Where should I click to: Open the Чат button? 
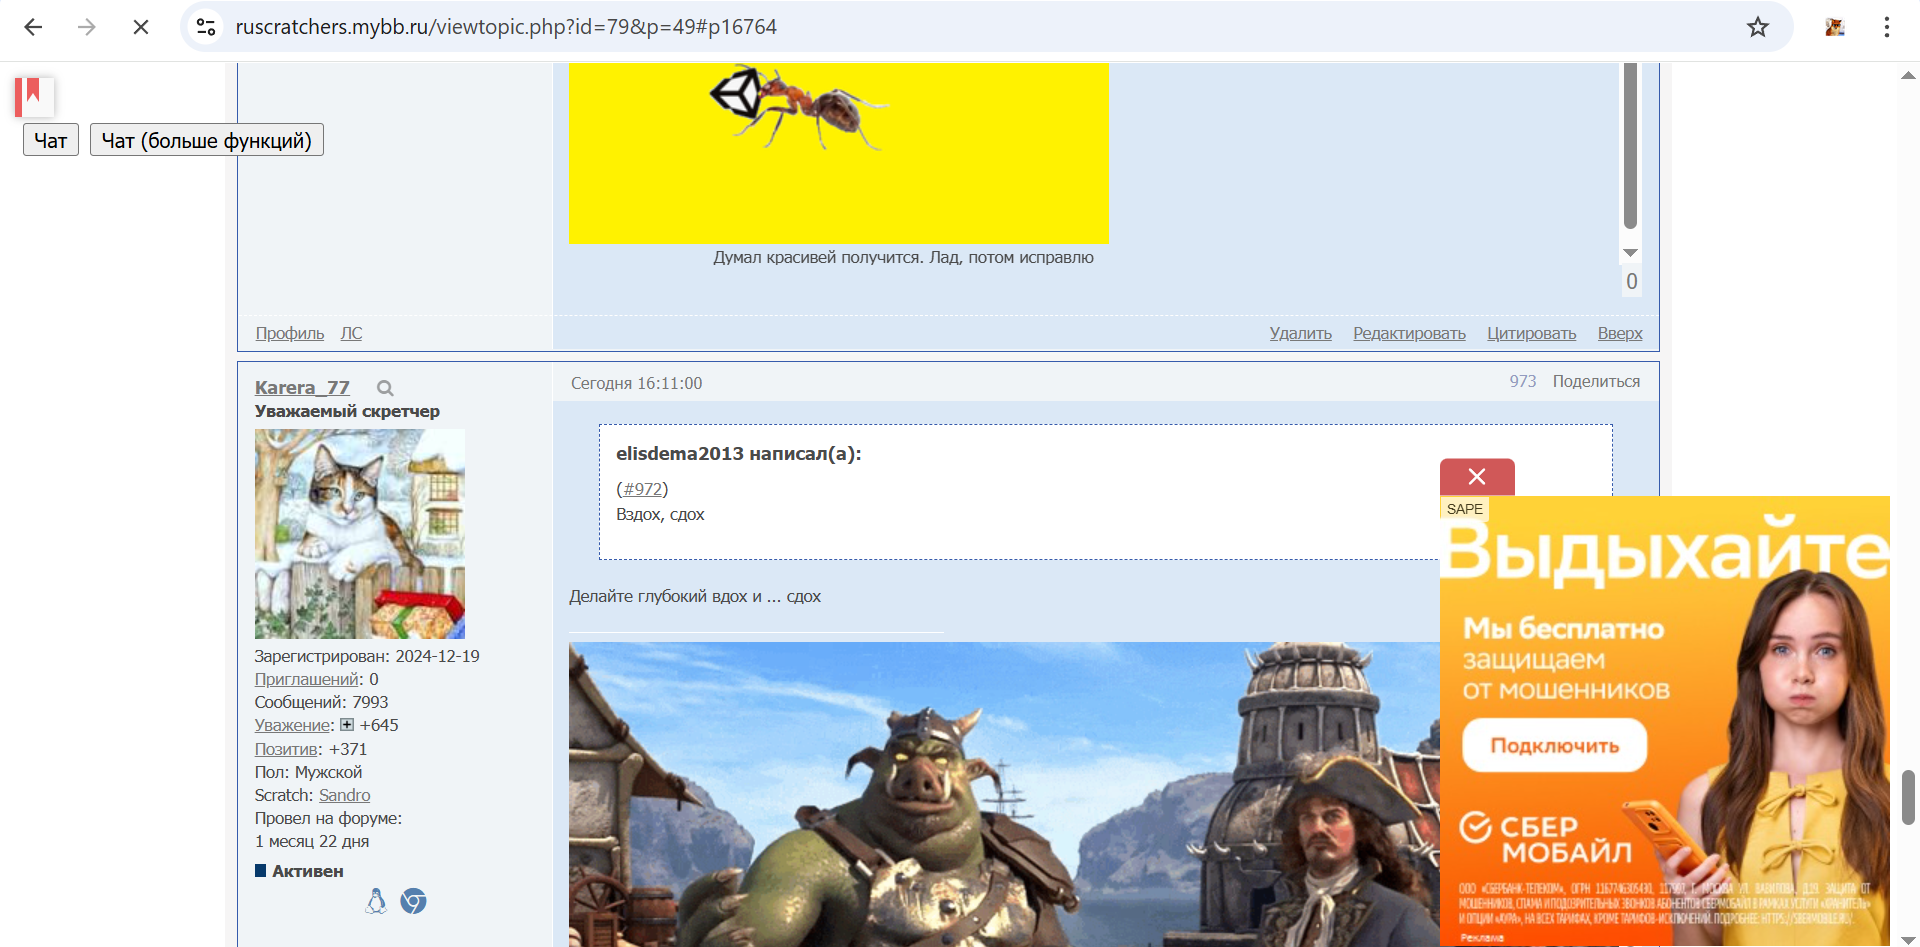(51, 140)
